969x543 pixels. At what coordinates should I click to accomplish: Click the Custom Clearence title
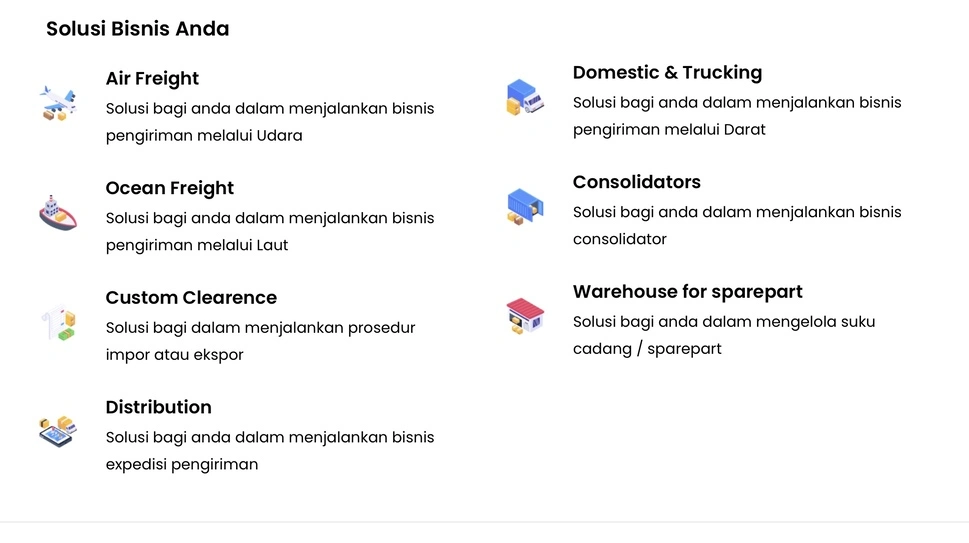[191, 298]
